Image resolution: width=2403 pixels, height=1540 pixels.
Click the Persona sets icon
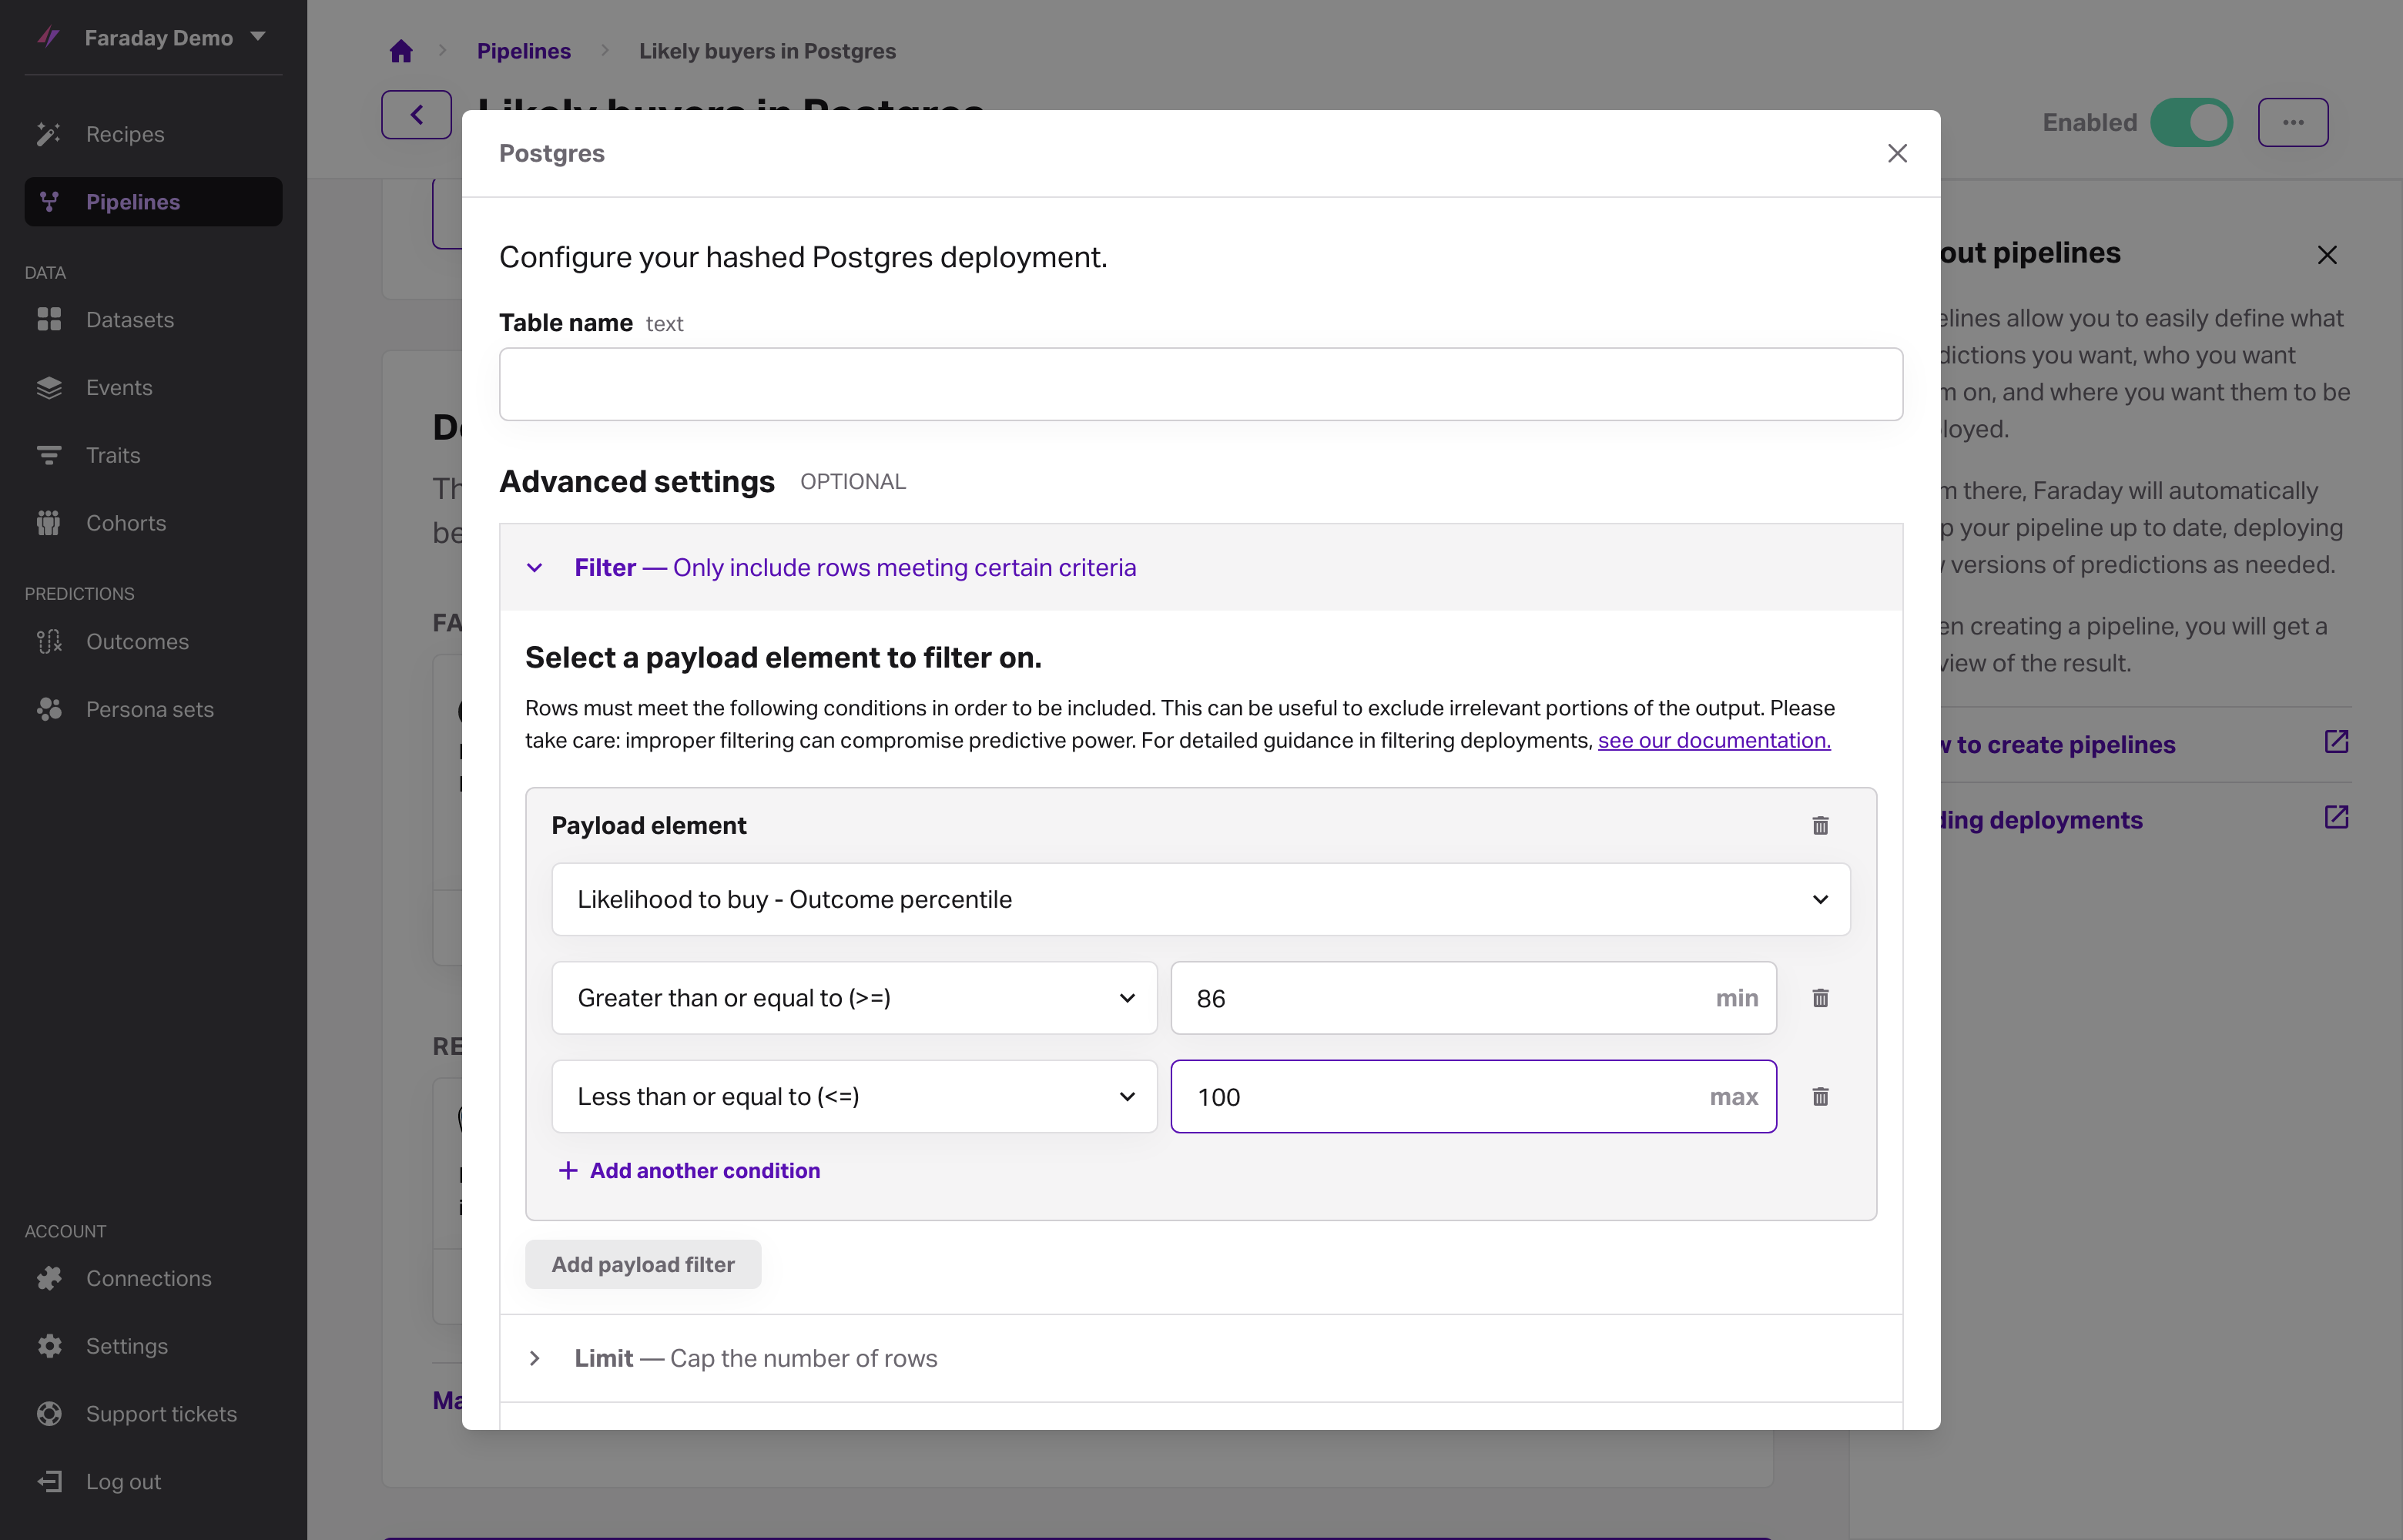click(x=49, y=709)
